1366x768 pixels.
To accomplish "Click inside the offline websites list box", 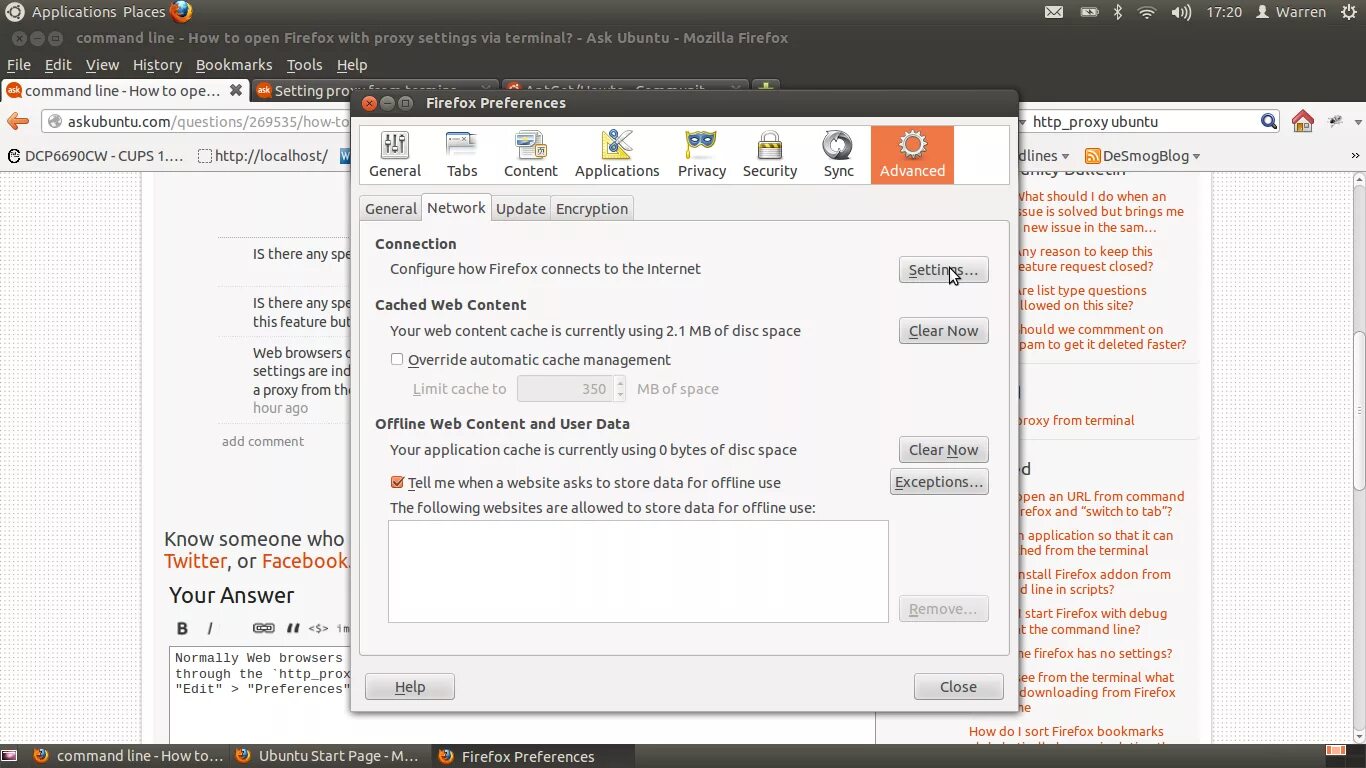I will (638, 571).
